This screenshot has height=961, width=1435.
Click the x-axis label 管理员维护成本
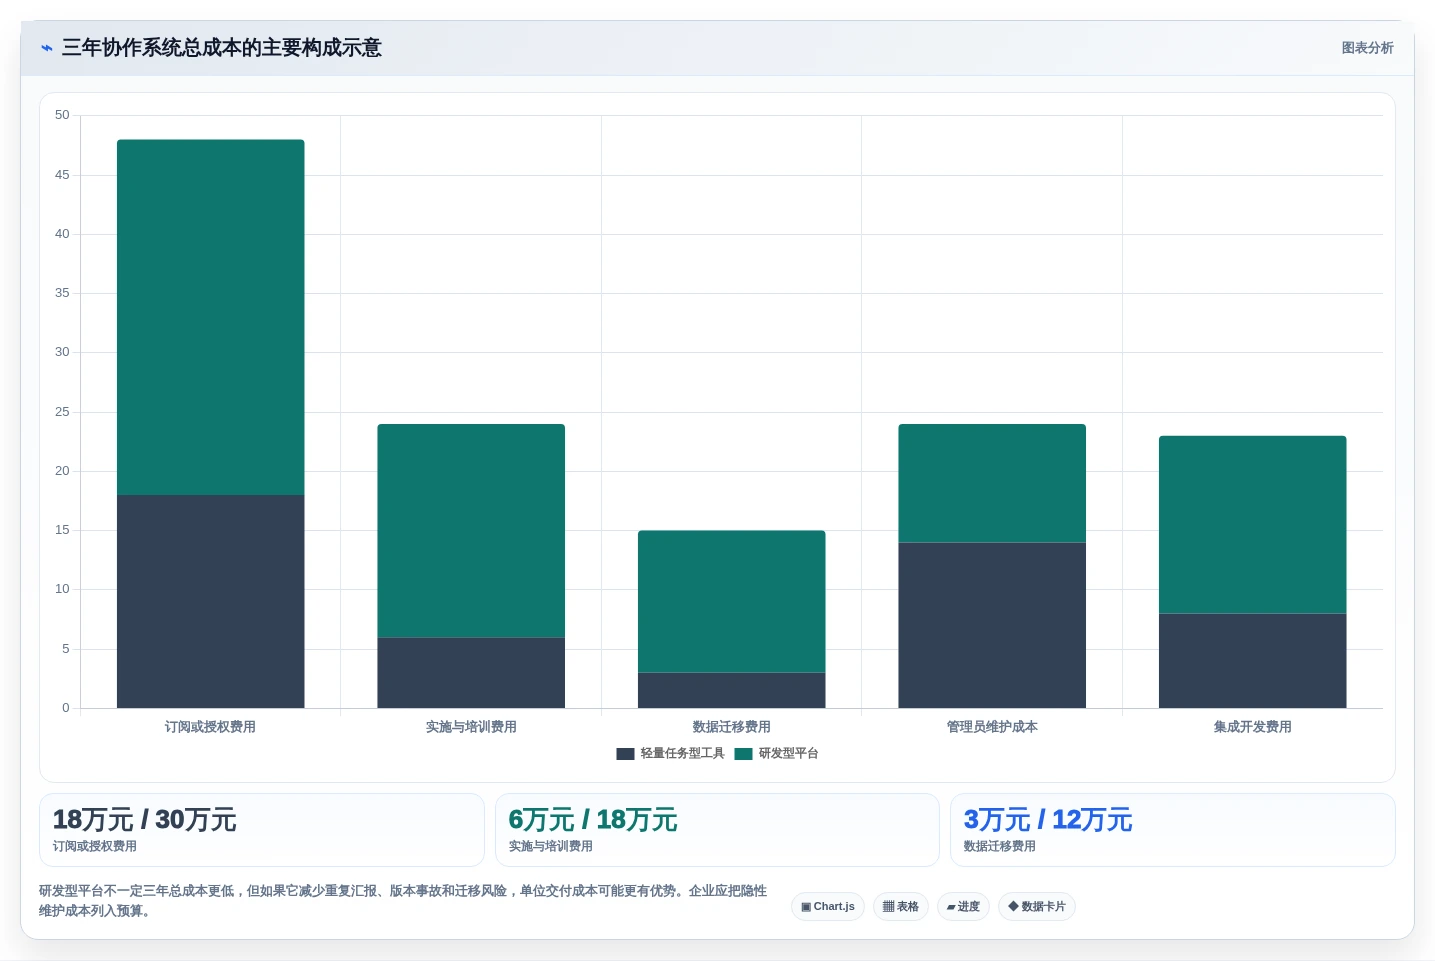click(x=992, y=727)
